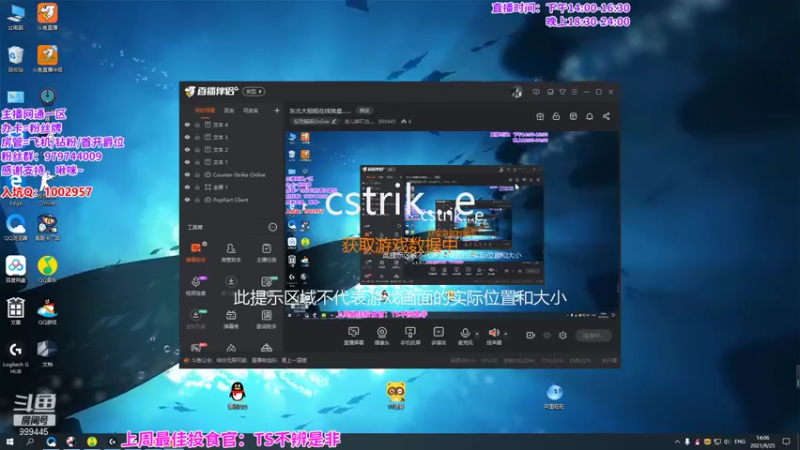Add a 多媒体 media source

coord(438,336)
